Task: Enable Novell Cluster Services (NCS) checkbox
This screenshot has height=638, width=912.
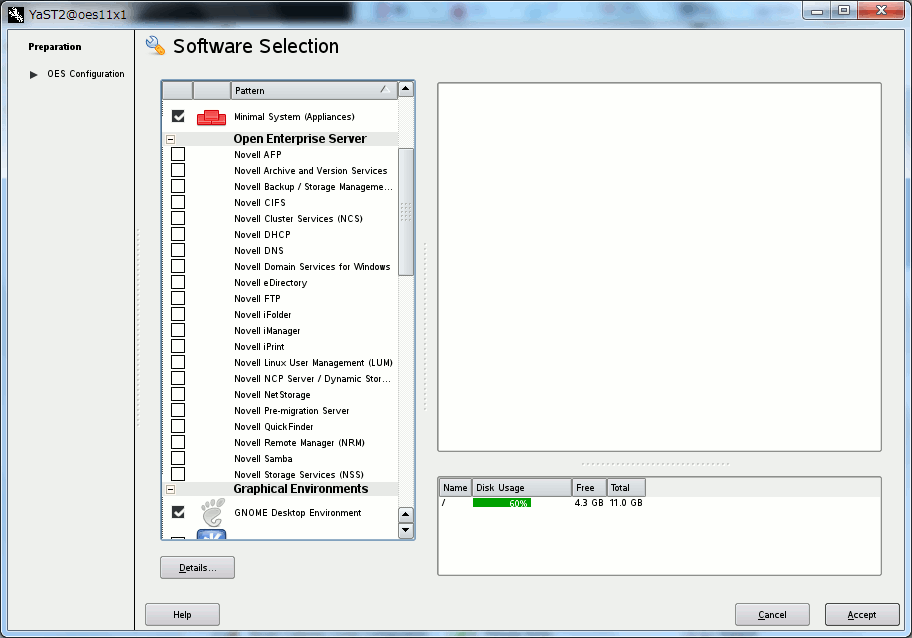Action: coord(178,218)
